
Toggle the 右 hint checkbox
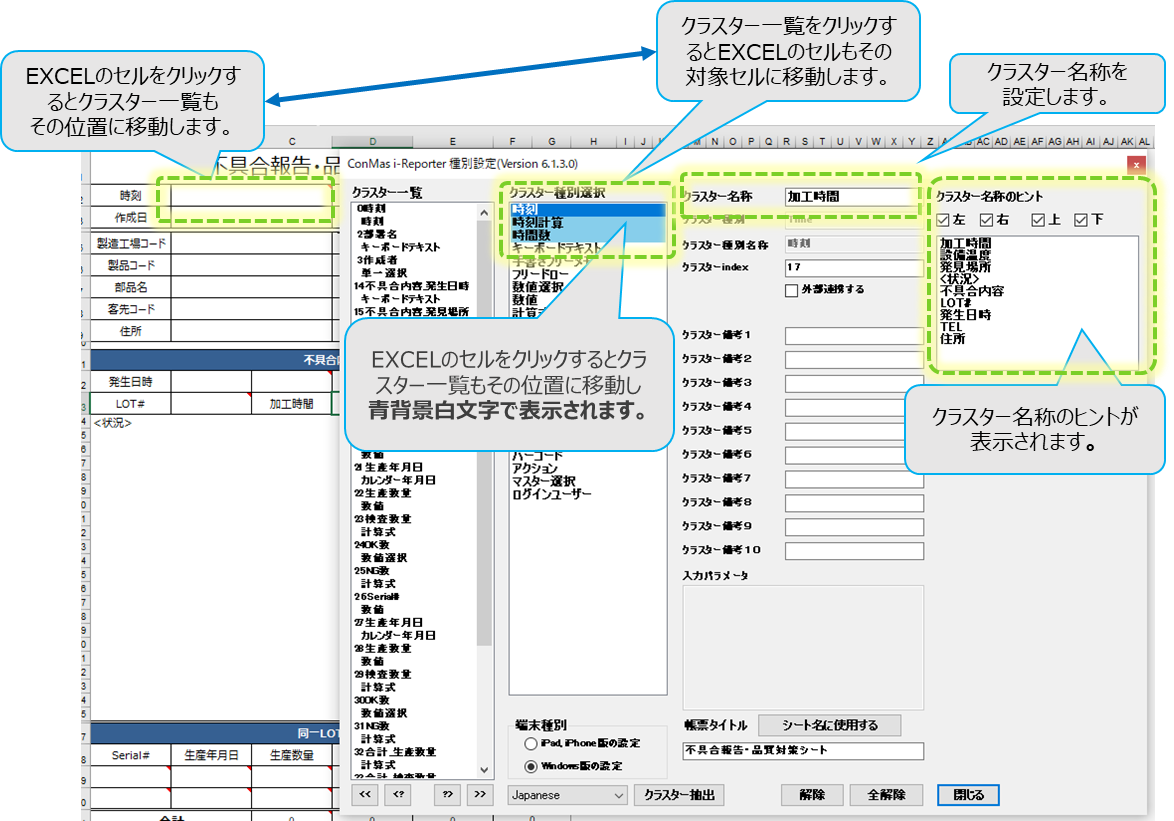coord(986,220)
